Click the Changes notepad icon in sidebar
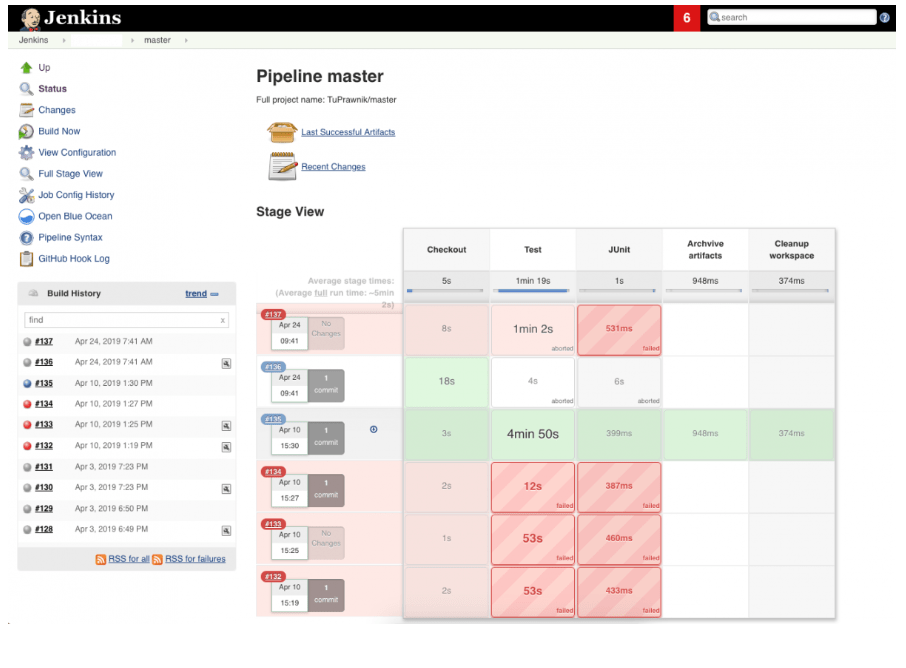Screen dimensions: 906x668 point(25,110)
